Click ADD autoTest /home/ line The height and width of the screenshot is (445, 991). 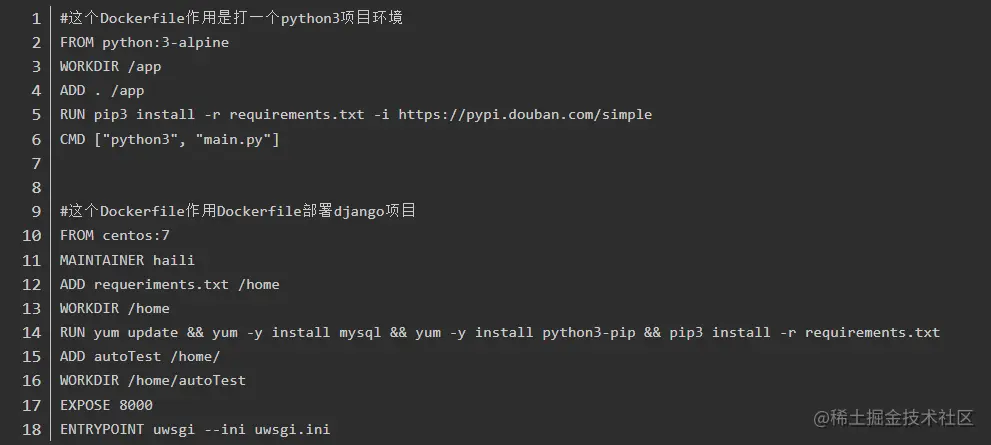click(140, 357)
